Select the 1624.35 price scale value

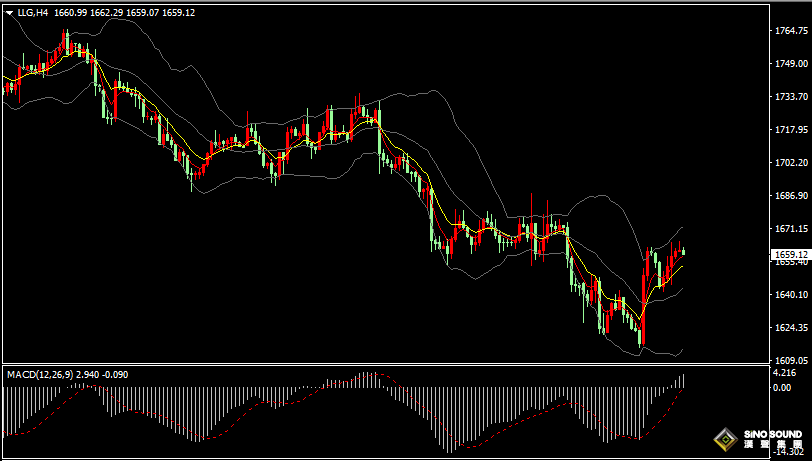pyautogui.click(x=791, y=327)
